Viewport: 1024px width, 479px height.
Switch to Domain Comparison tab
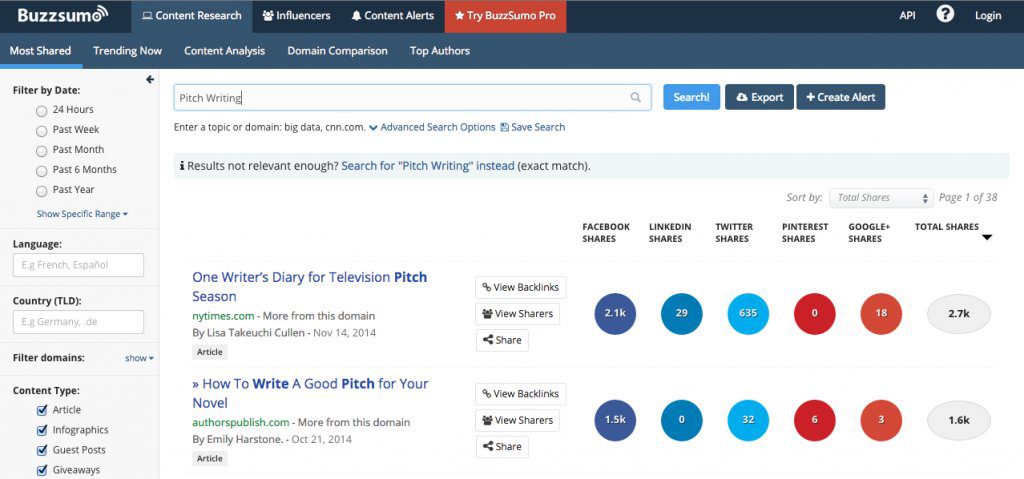coord(338,50)
